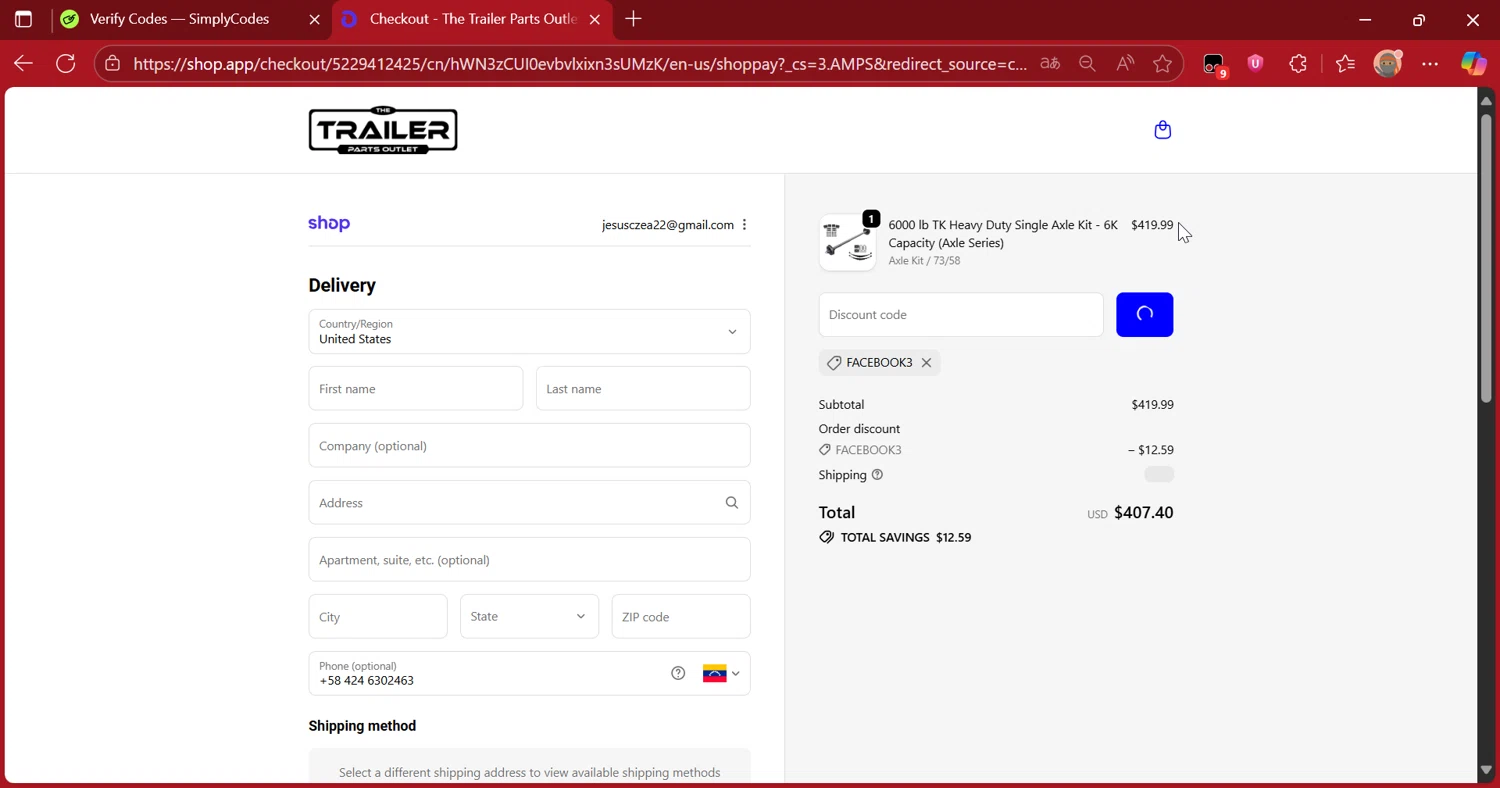This screenshot has height=788, width=1500.
Task: Expand the Country/Region dropdown
Action: [529, 332]
